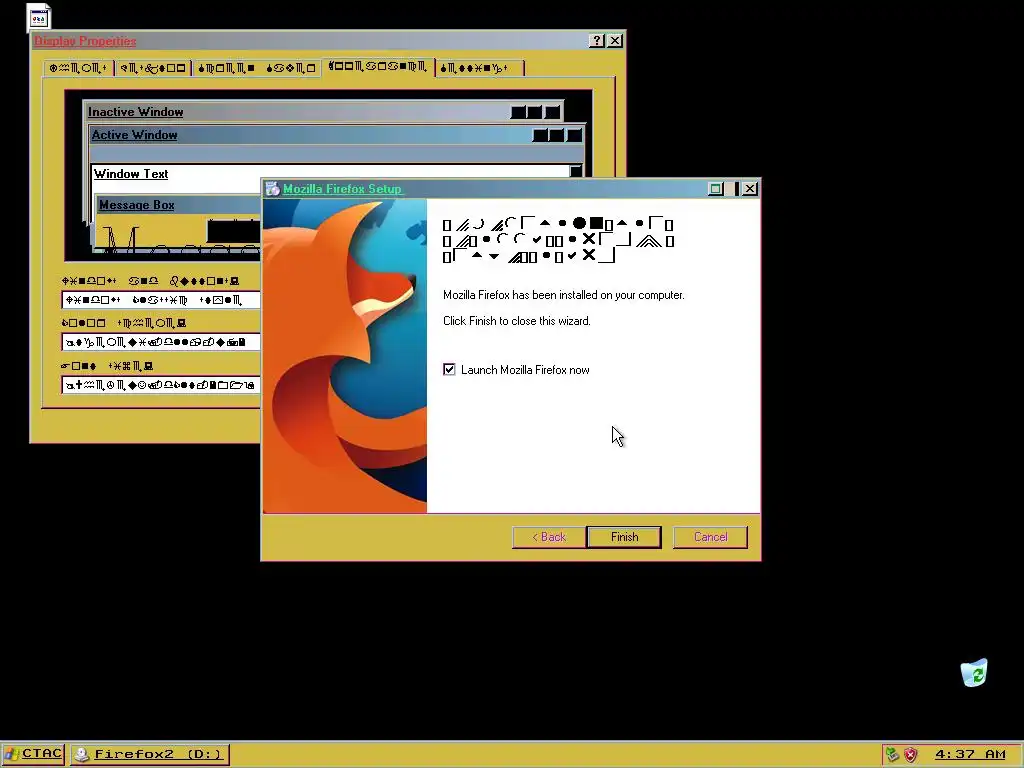Click the red security shield tray icon
1024x768 pixels.
(x=910, y=755)
